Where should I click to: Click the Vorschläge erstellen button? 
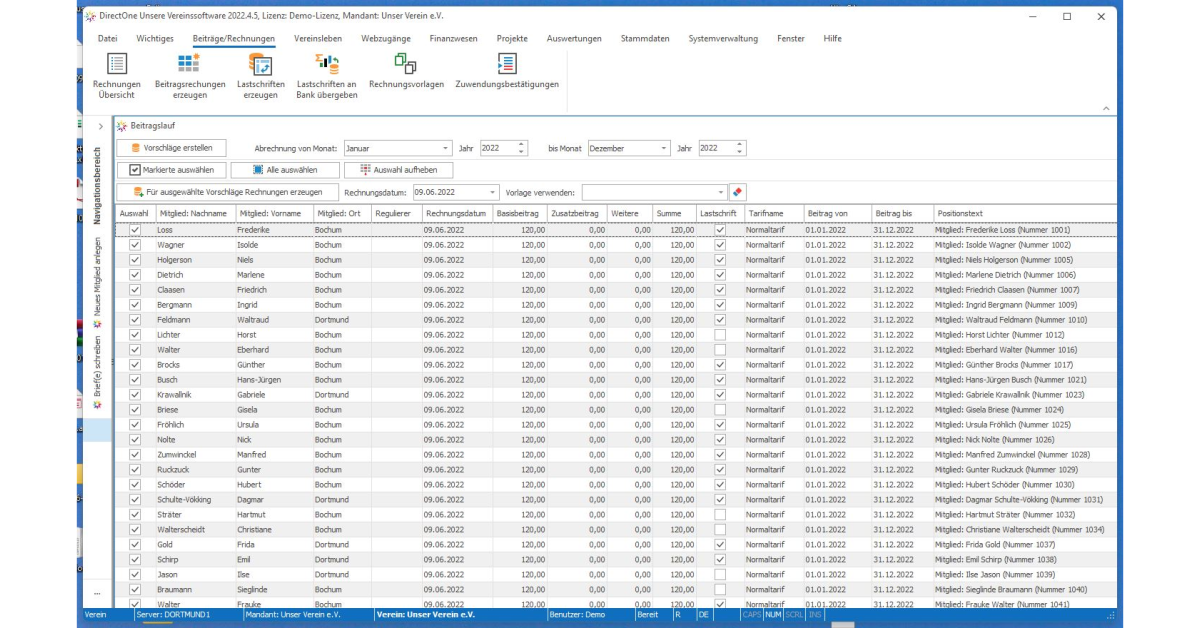[x=172, y=148]
